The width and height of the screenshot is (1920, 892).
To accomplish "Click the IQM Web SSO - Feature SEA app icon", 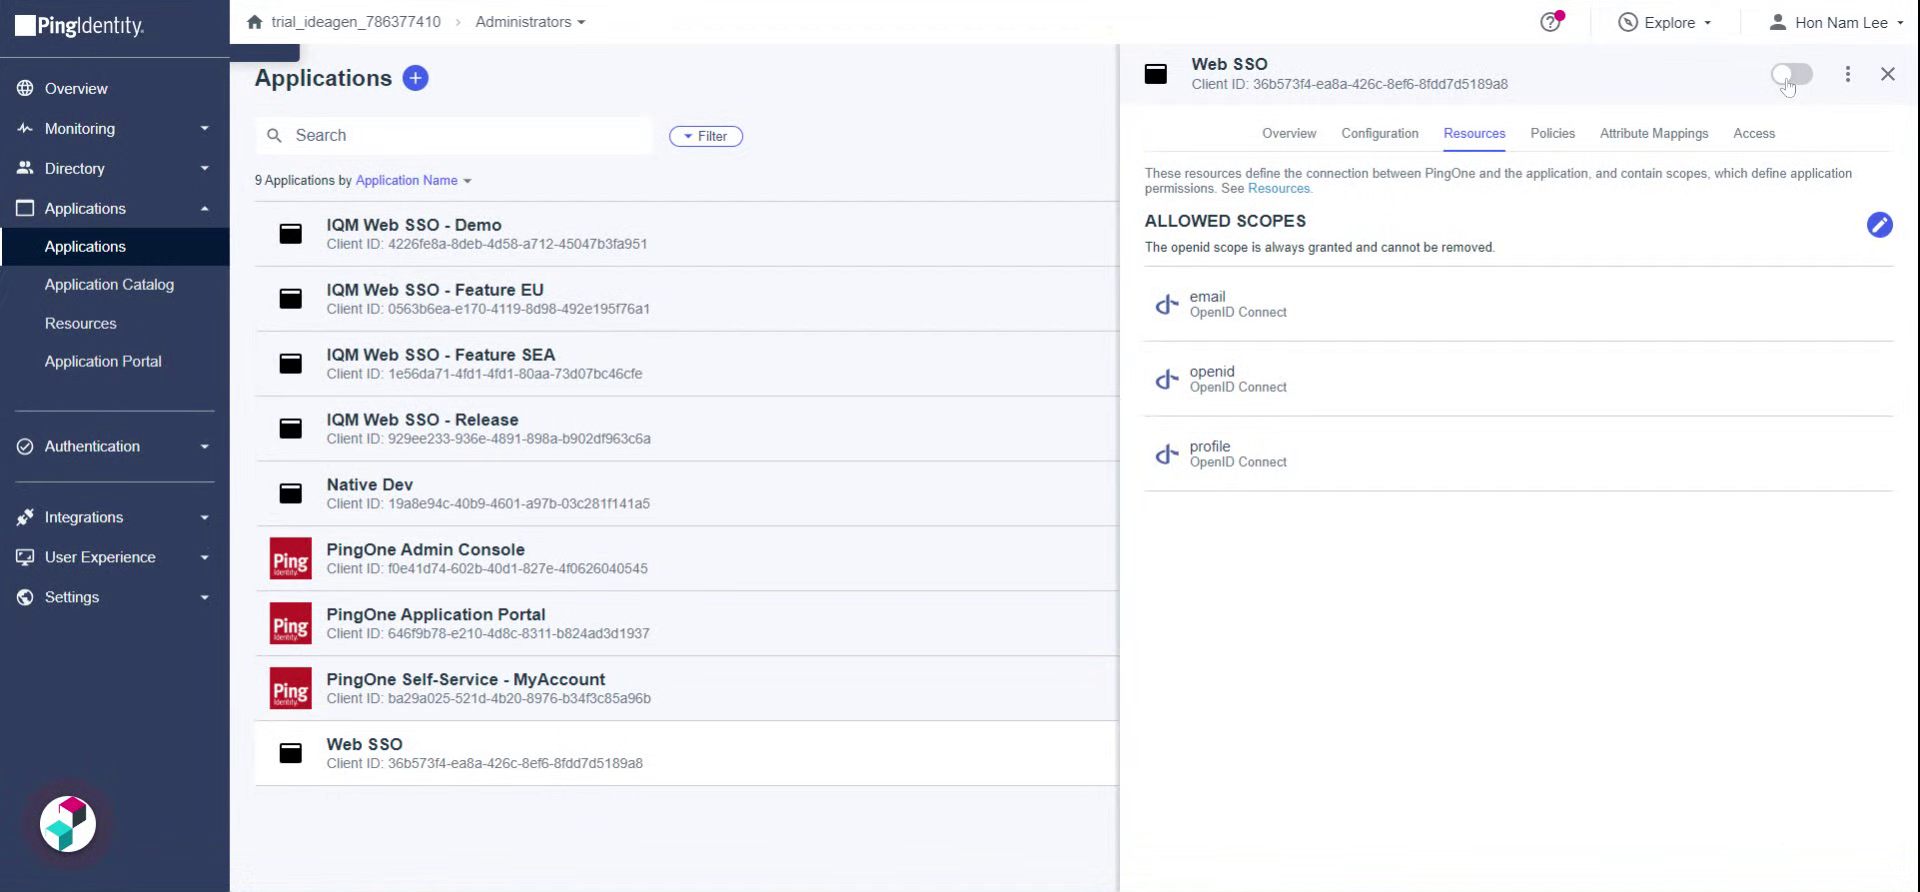I will tap(290, 364).
